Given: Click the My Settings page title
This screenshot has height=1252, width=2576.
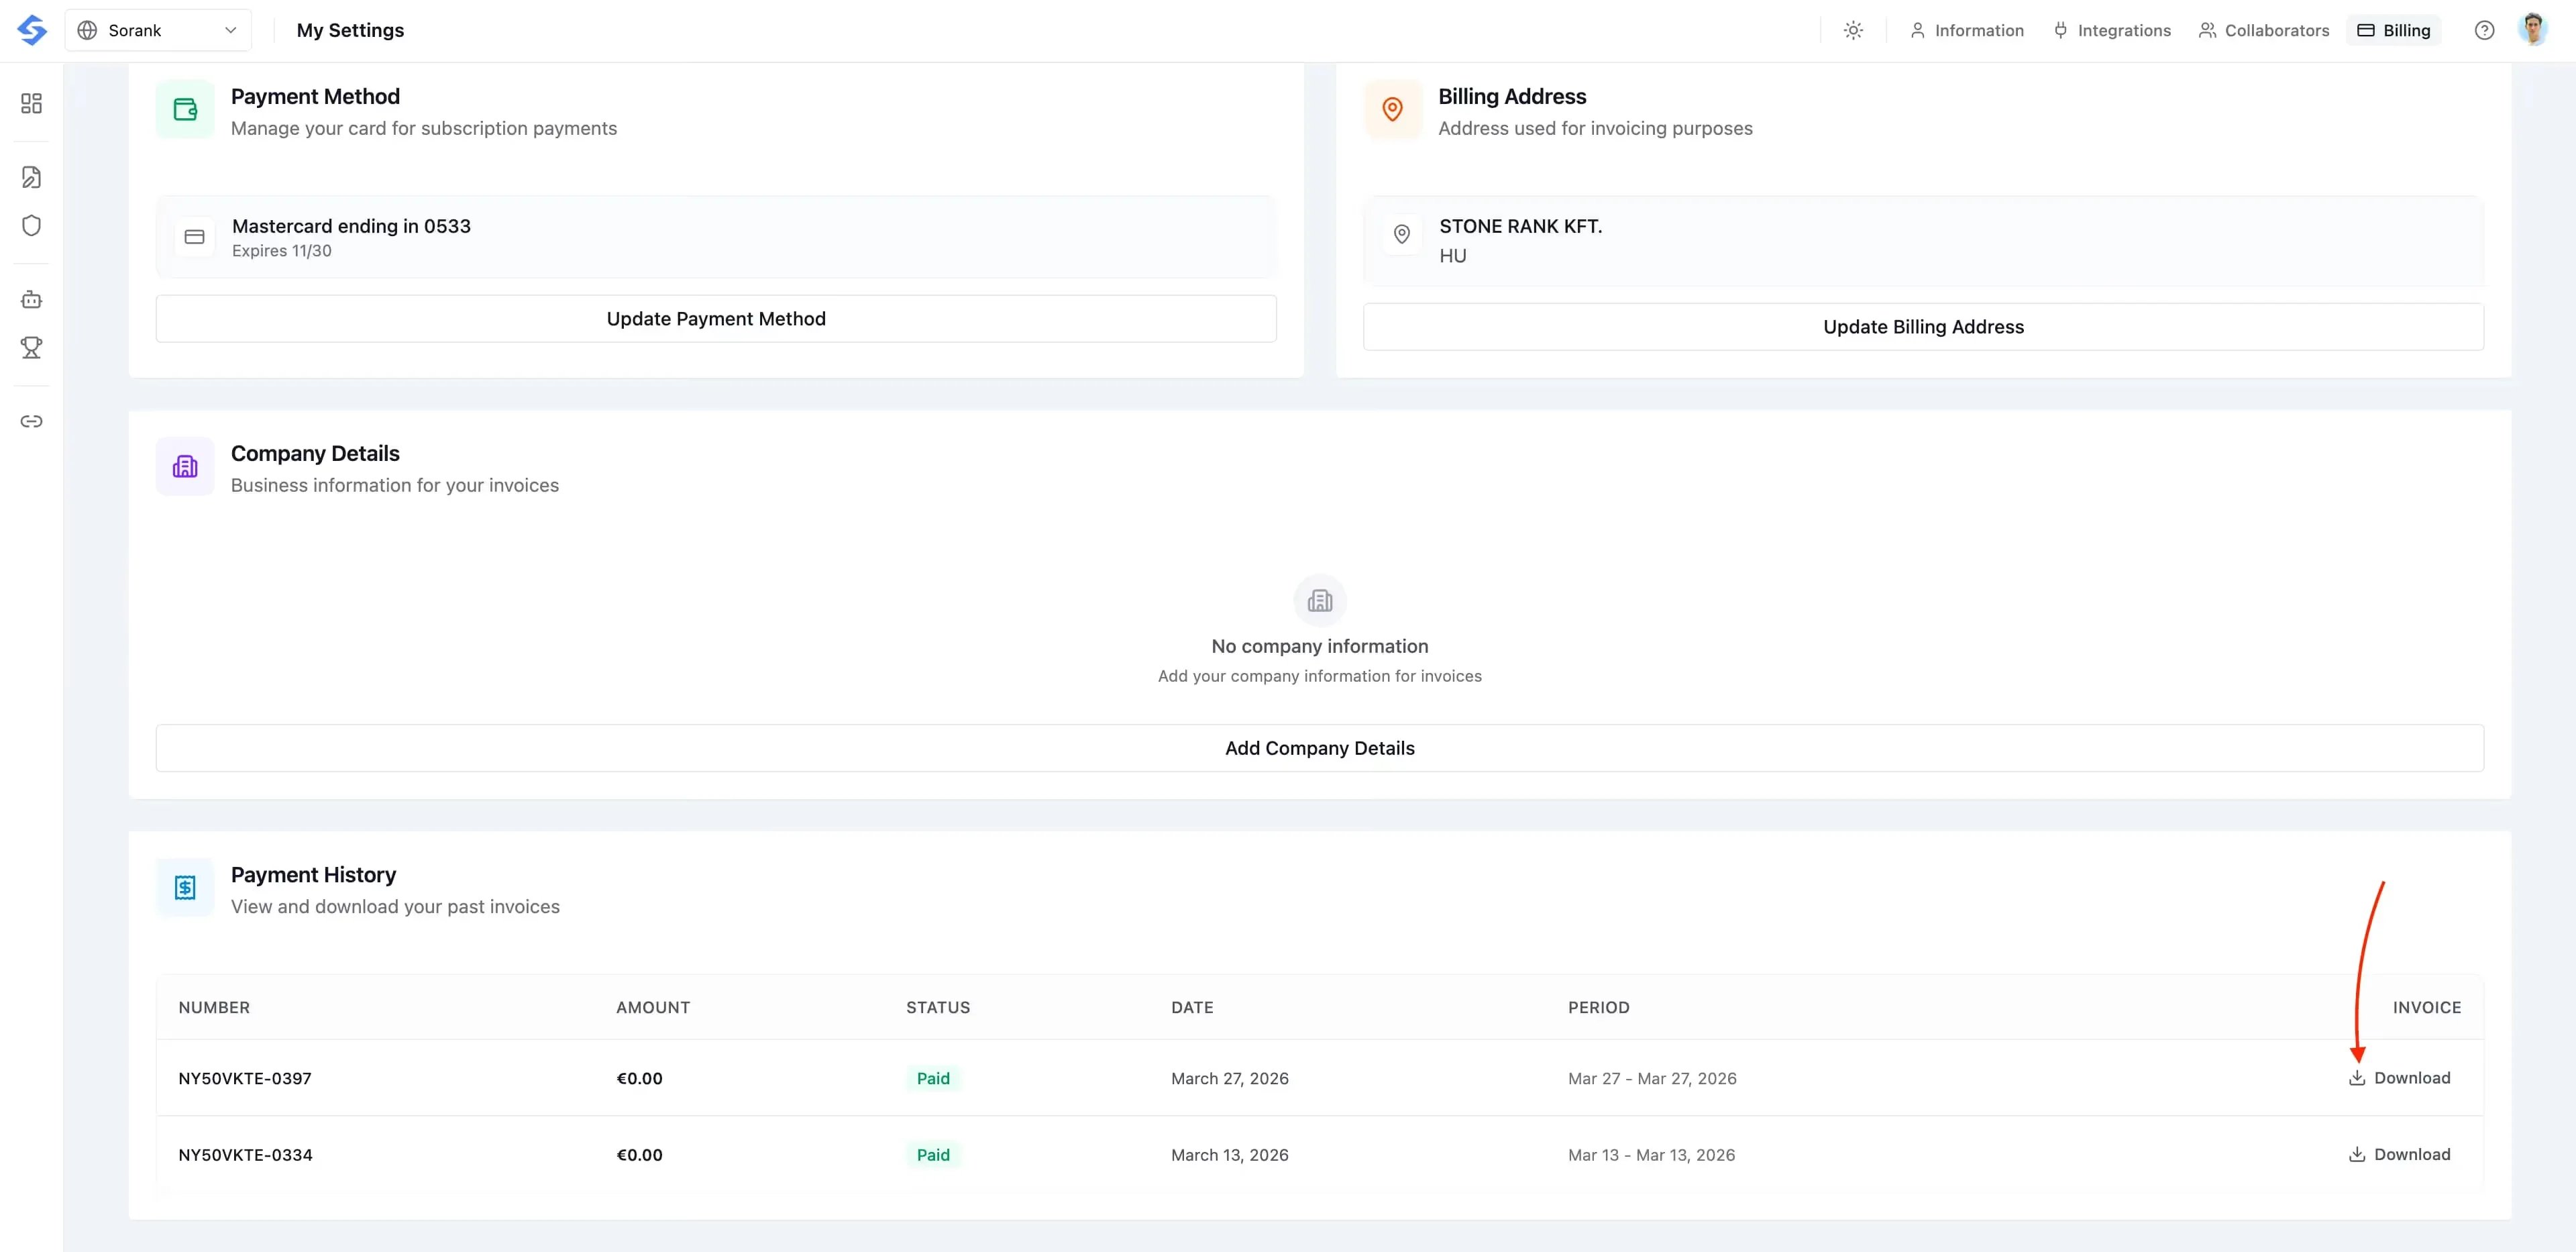Looking at the screenshot, I should [x=350, y=30].
